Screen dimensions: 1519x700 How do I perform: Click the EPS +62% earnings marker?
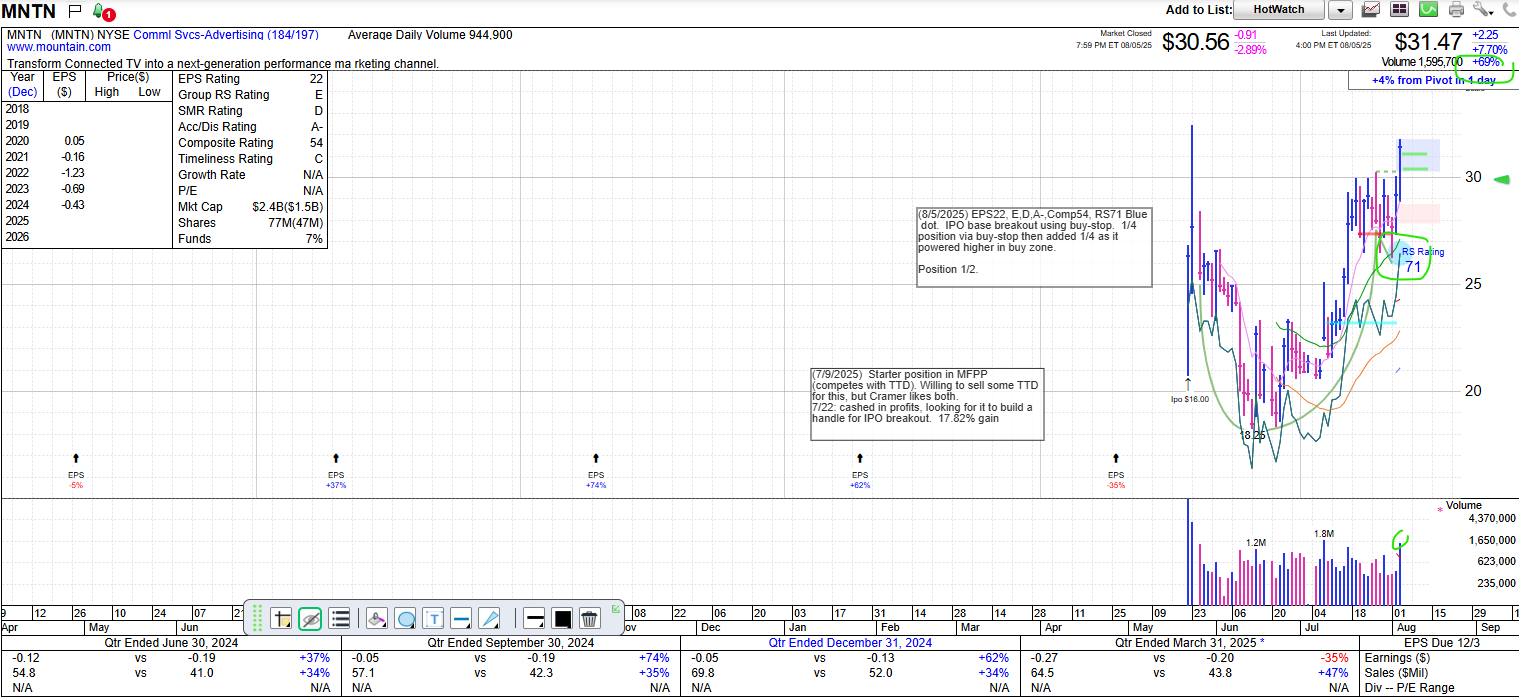point(860,472)
